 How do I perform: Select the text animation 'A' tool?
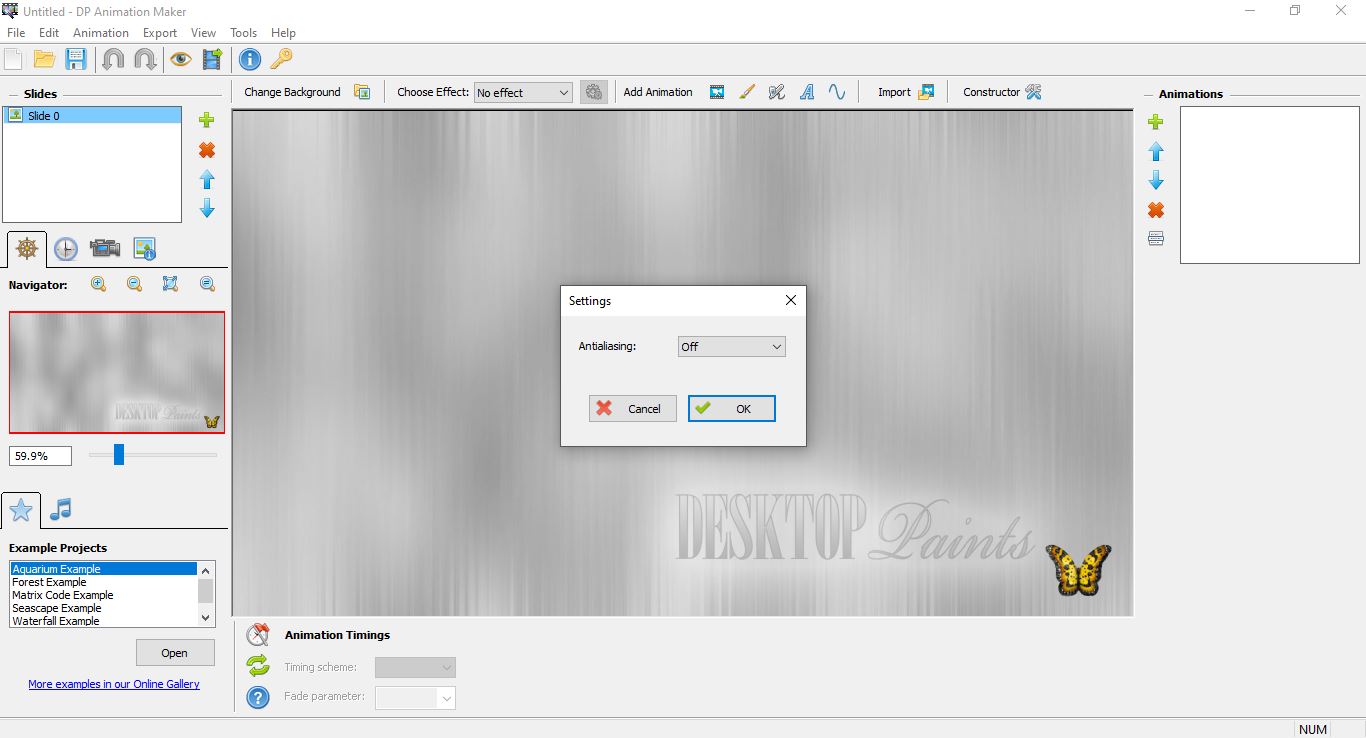(807, 92)
